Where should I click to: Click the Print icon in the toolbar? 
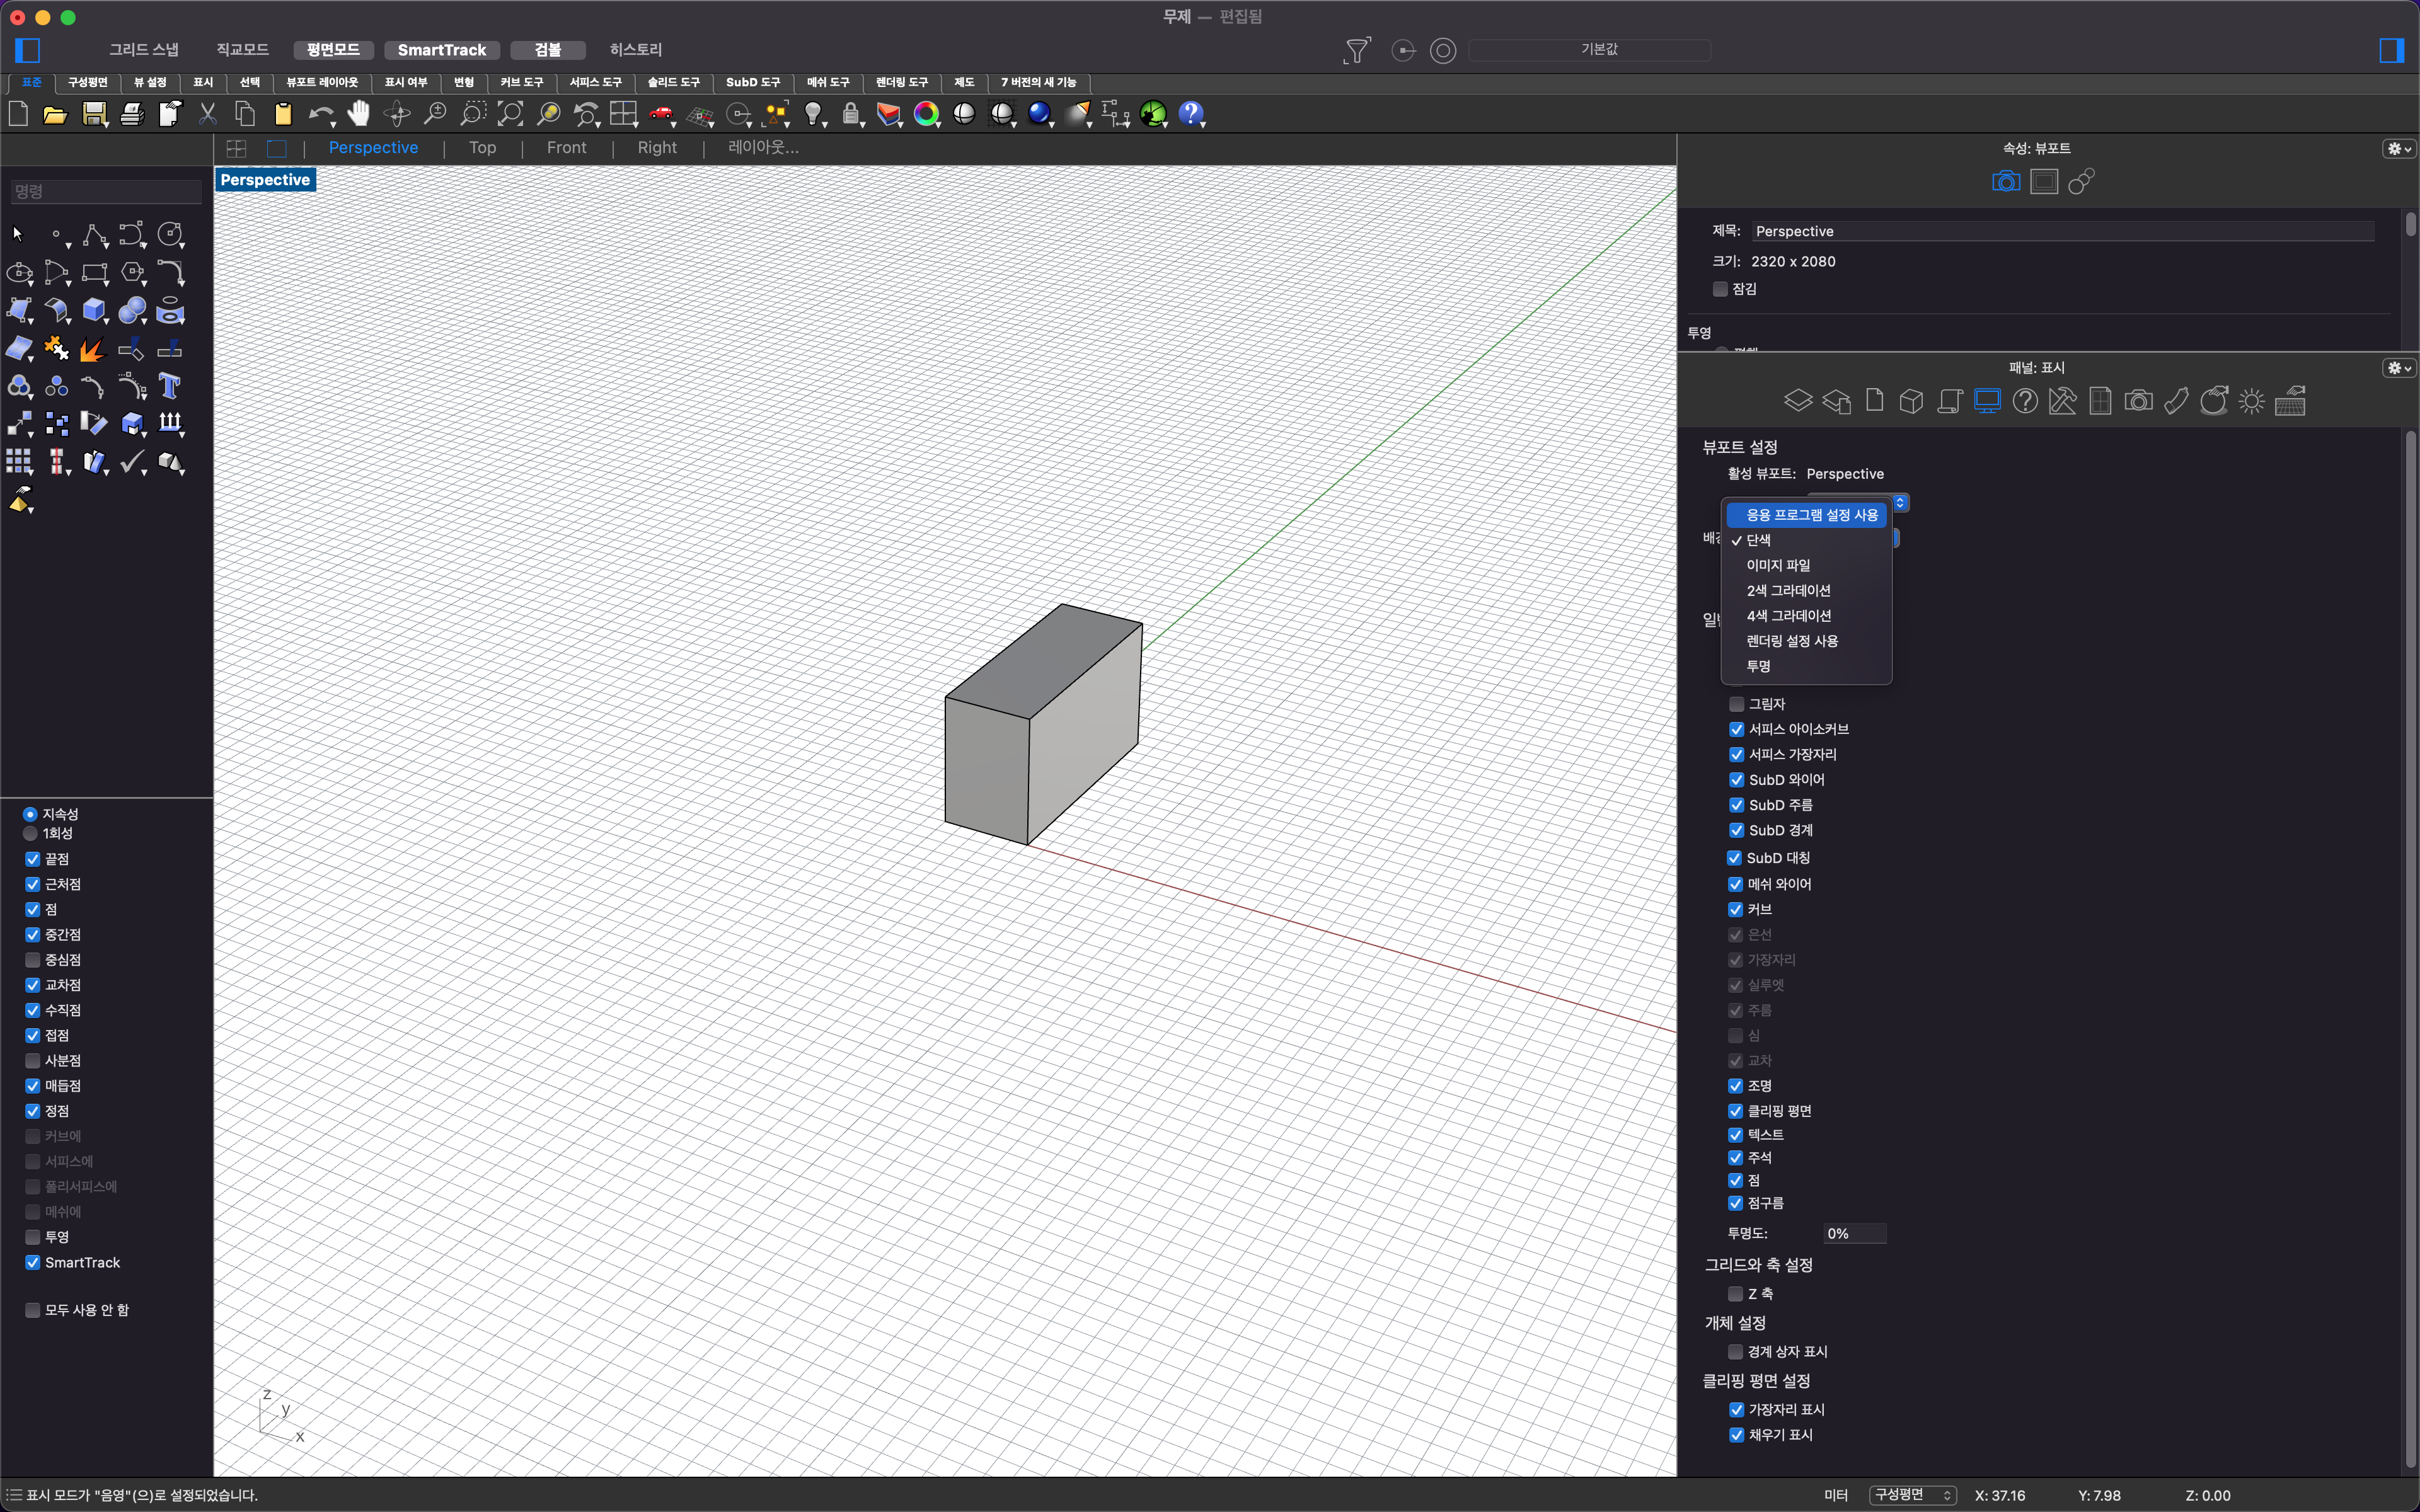[132, 114]
